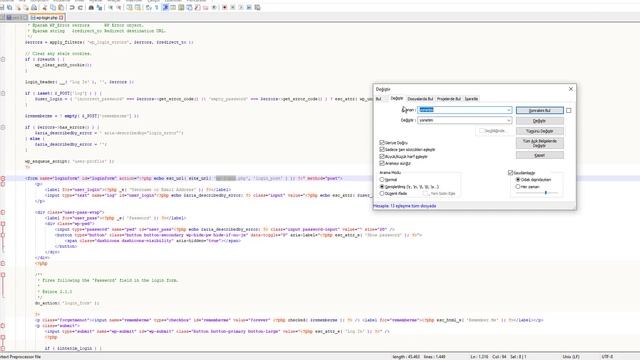Click the Save Recorded Macro icon
The width and height of the screenshot is (640, 360).
click(x=257, y=7)
